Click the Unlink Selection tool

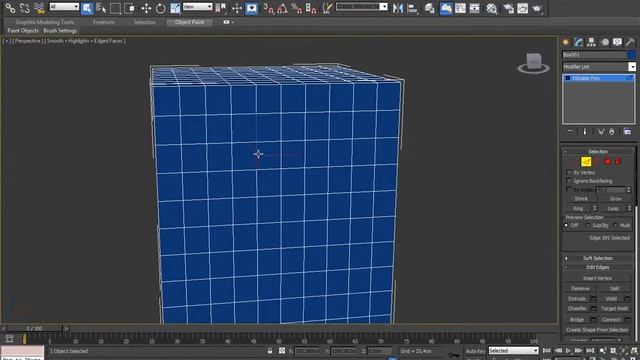click(24, 8)
